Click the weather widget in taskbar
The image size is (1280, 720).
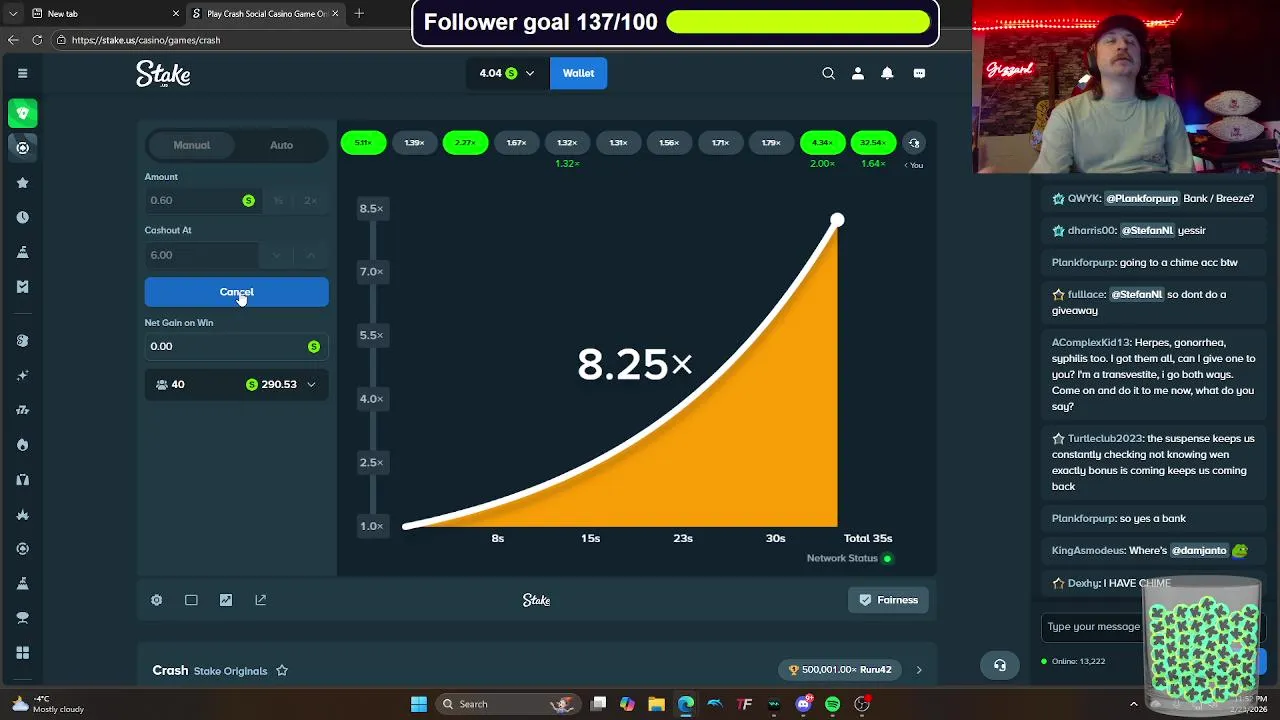46,704
